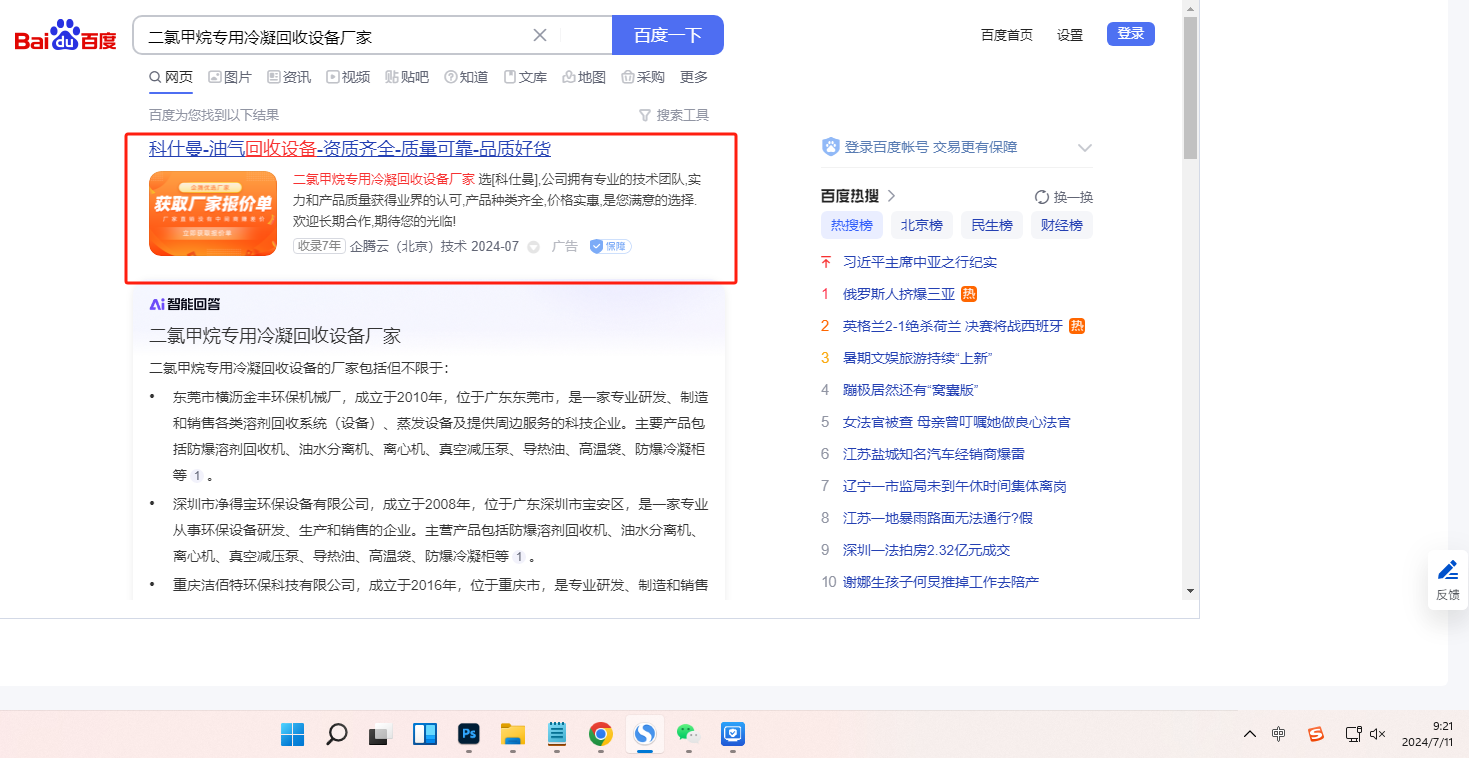This screenshot has height=758, width=1469.
Task: Open Windows taskbar search
Action: (337, 734)
